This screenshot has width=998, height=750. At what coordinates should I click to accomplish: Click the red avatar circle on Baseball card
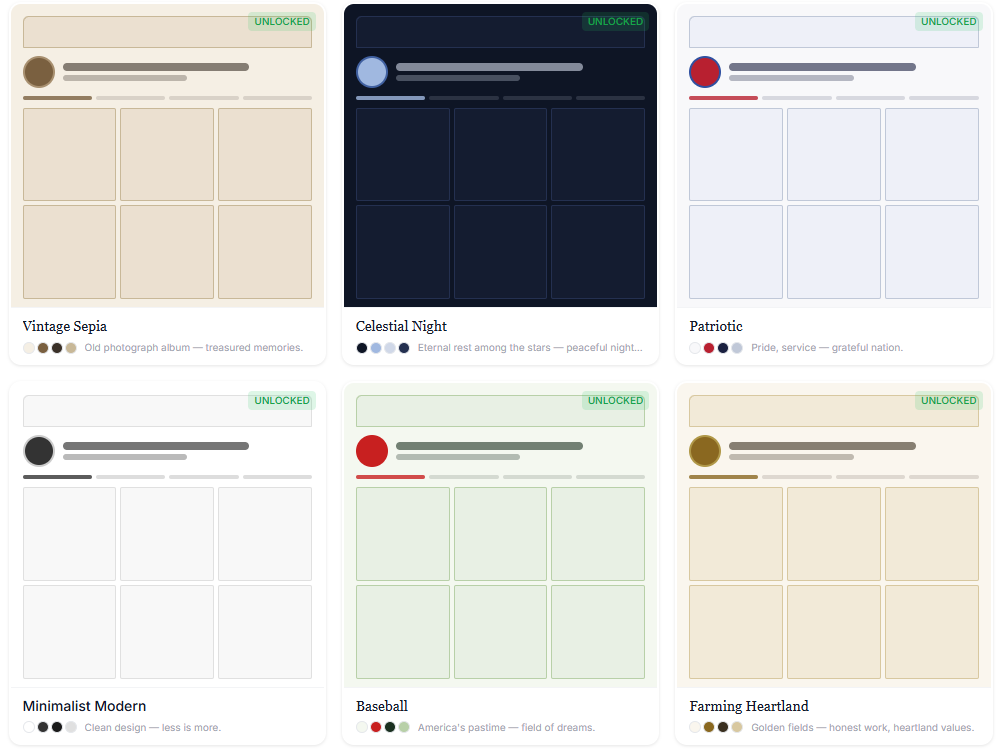click(x=371, y=451)
